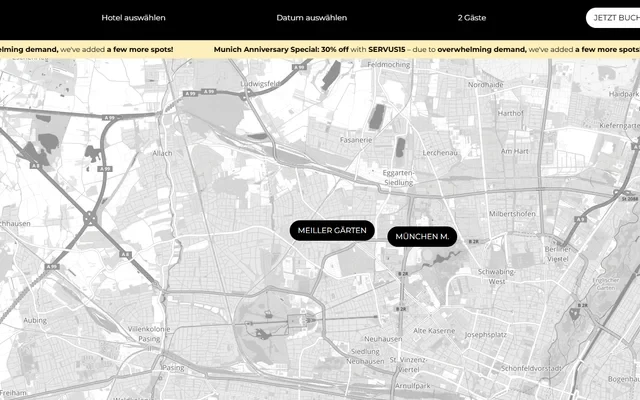
Task: Click the Aubing district label
Action: click(35, 320)
